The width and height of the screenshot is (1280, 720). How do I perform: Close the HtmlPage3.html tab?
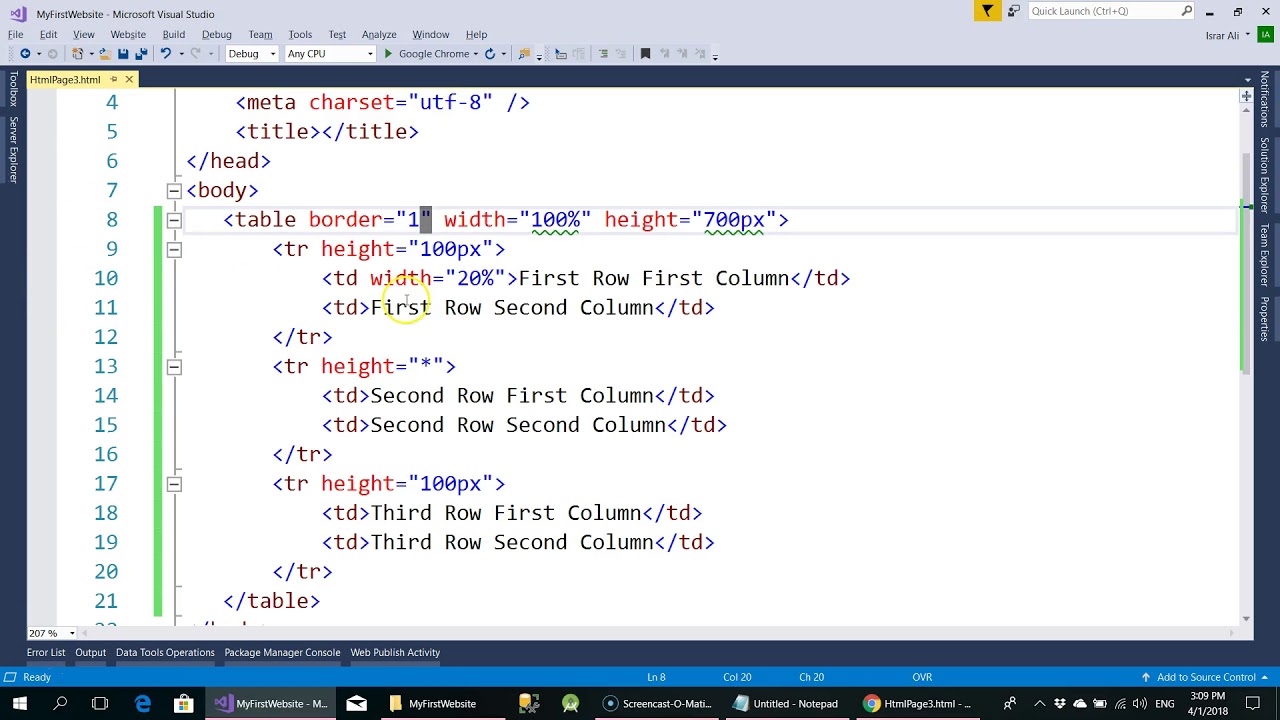pos(129,79)
